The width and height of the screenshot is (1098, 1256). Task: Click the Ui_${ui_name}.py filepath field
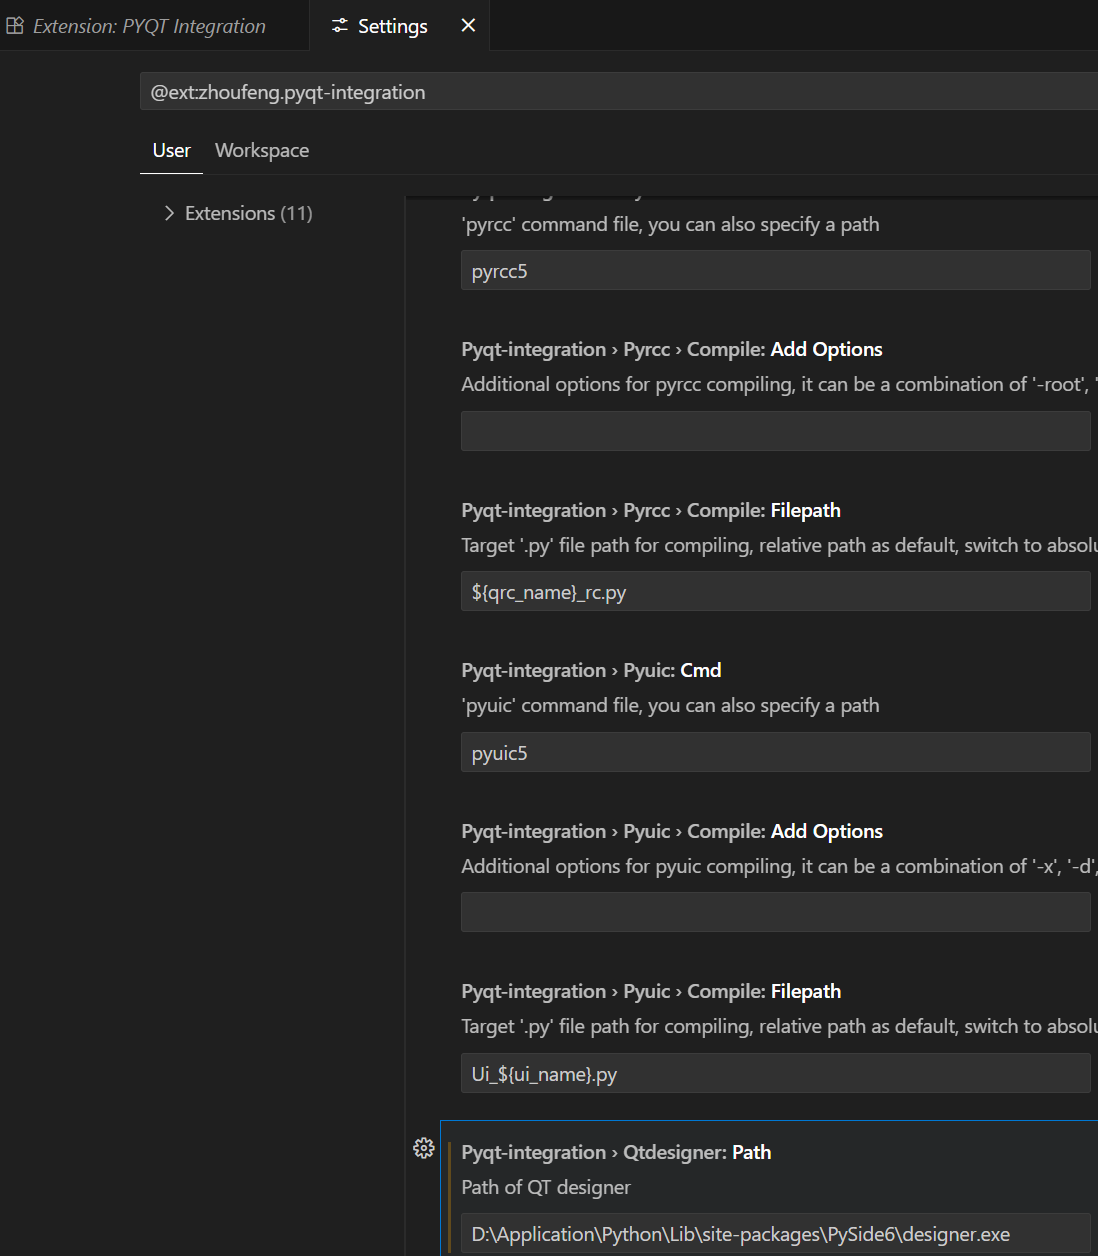click(775, 1074)
